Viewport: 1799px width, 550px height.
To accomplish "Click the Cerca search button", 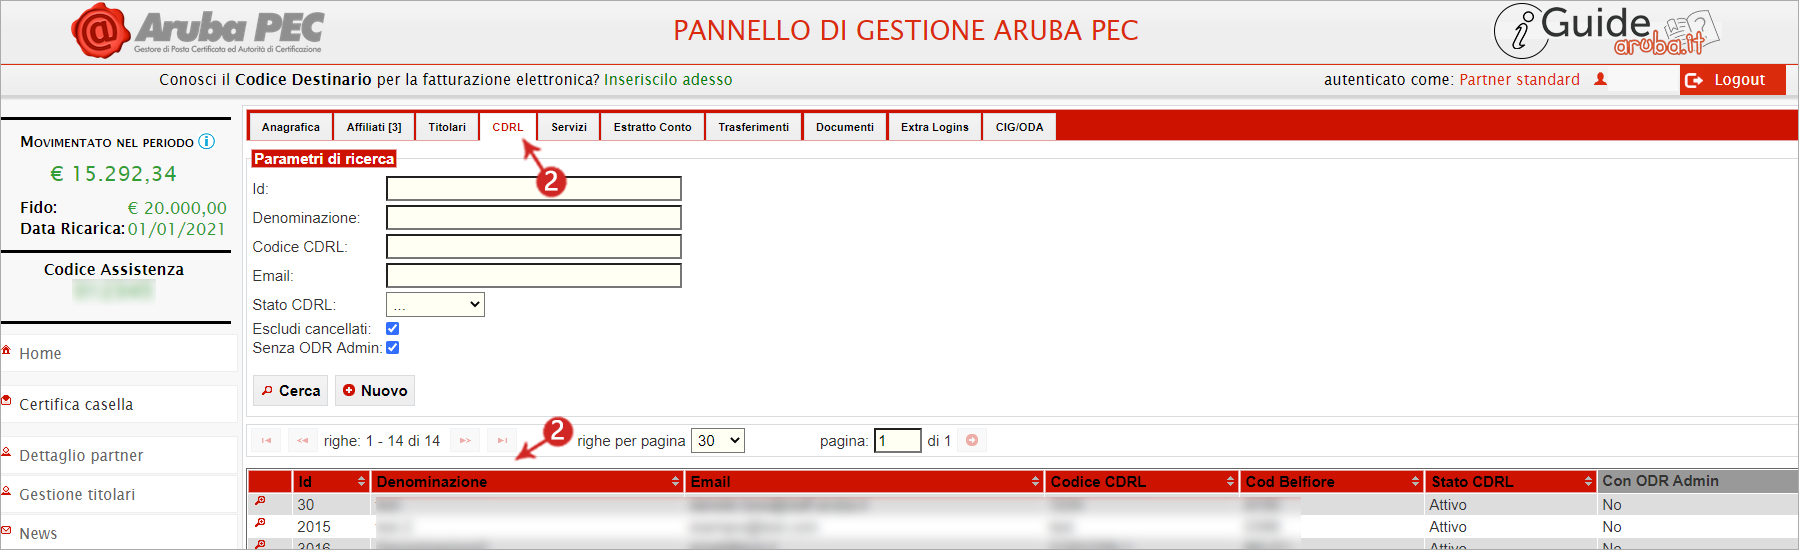I will tap(290, 390).
